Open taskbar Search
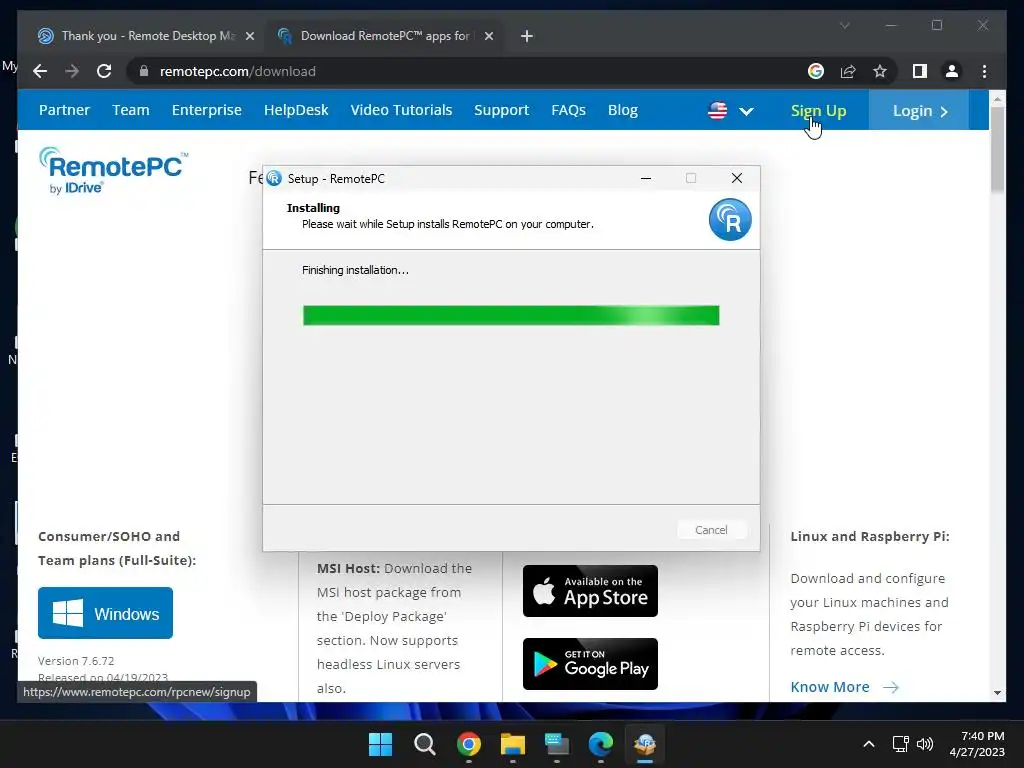The height and width of the screenshot is (768, 1024). [x=424, y=744]
